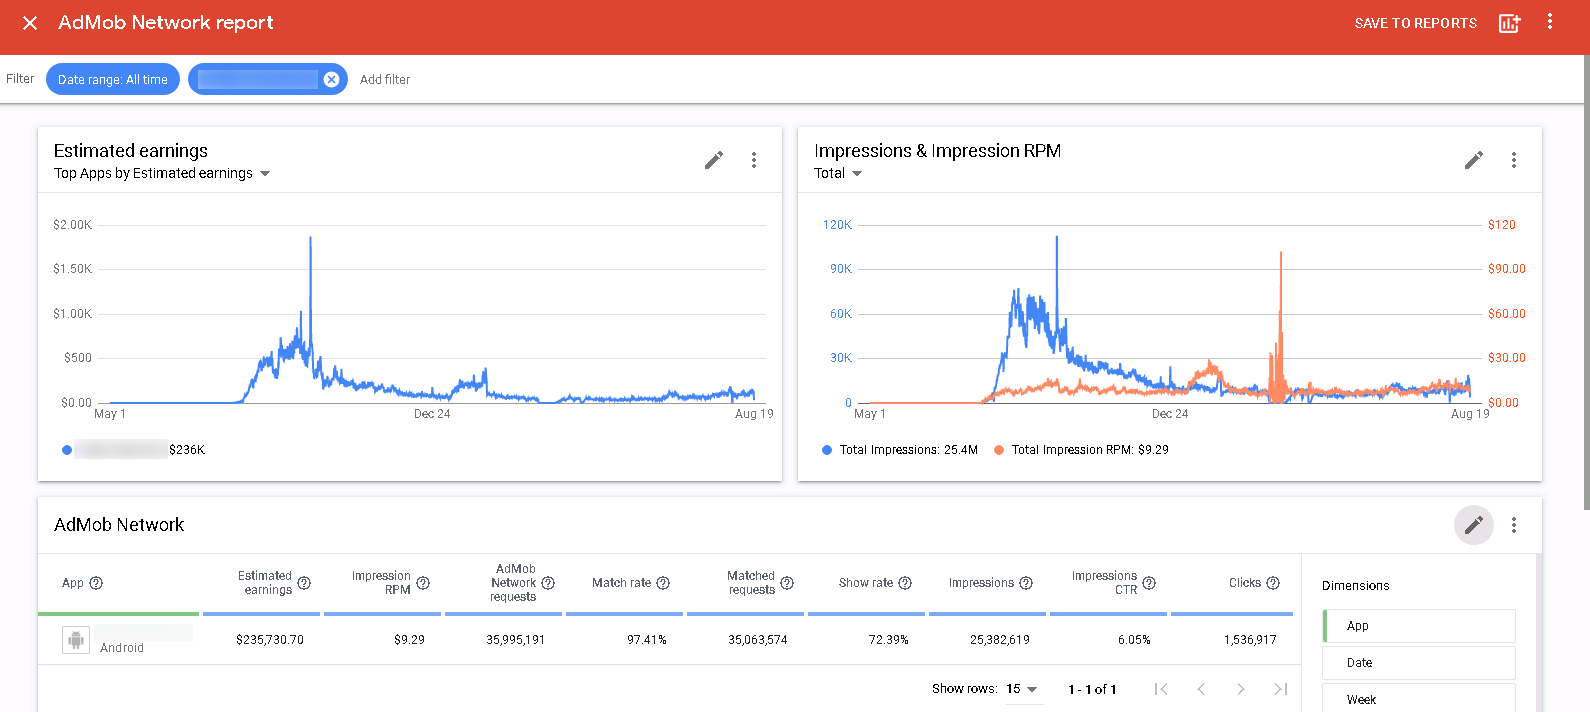
Task: Toggle the $236K app series in earnings legend
Action: coord(133,450)
